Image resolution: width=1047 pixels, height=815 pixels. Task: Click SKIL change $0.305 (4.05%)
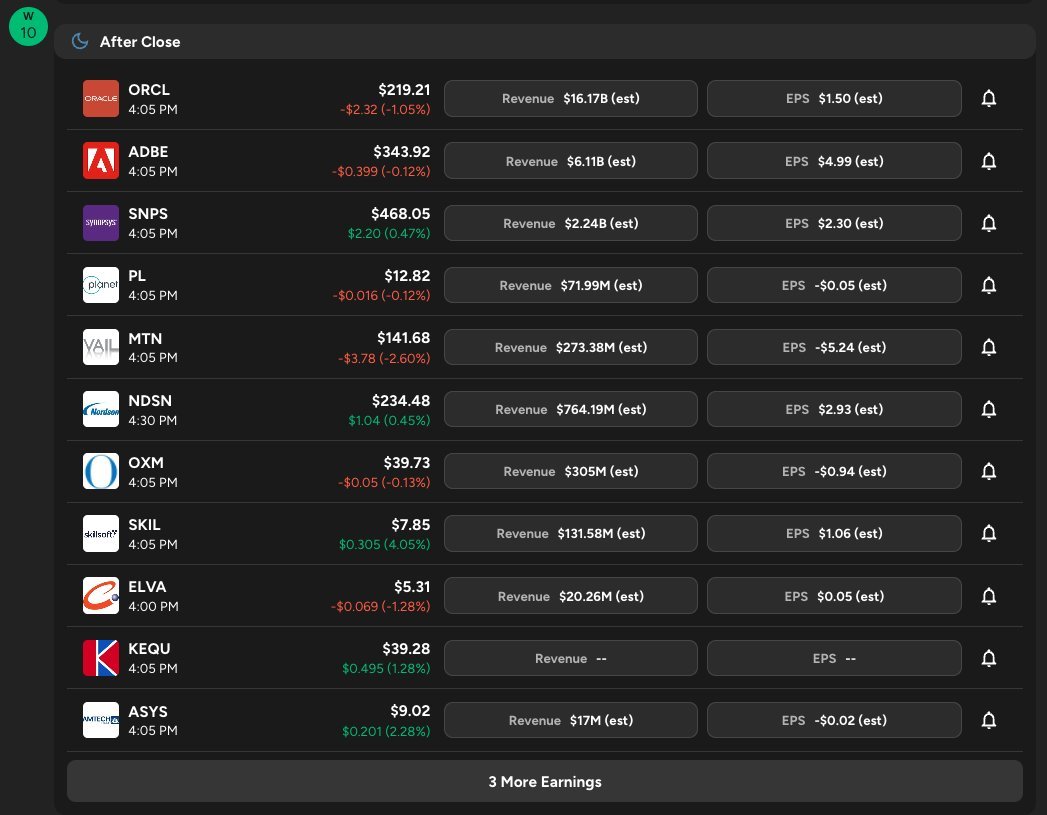385,545
